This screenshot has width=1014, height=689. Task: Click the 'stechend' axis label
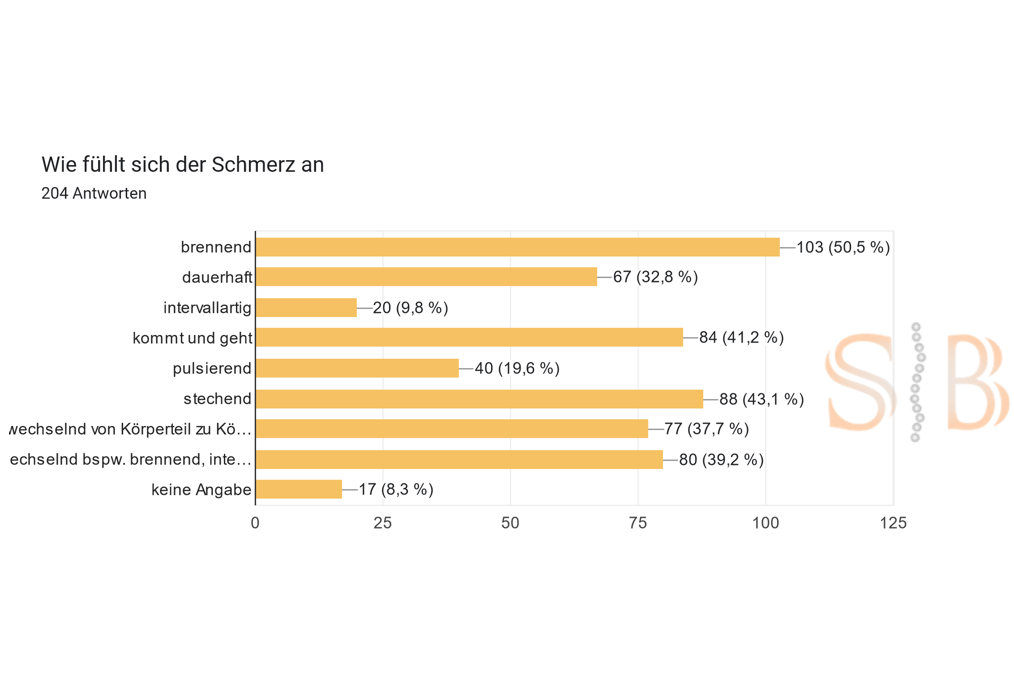click(217, 399)
